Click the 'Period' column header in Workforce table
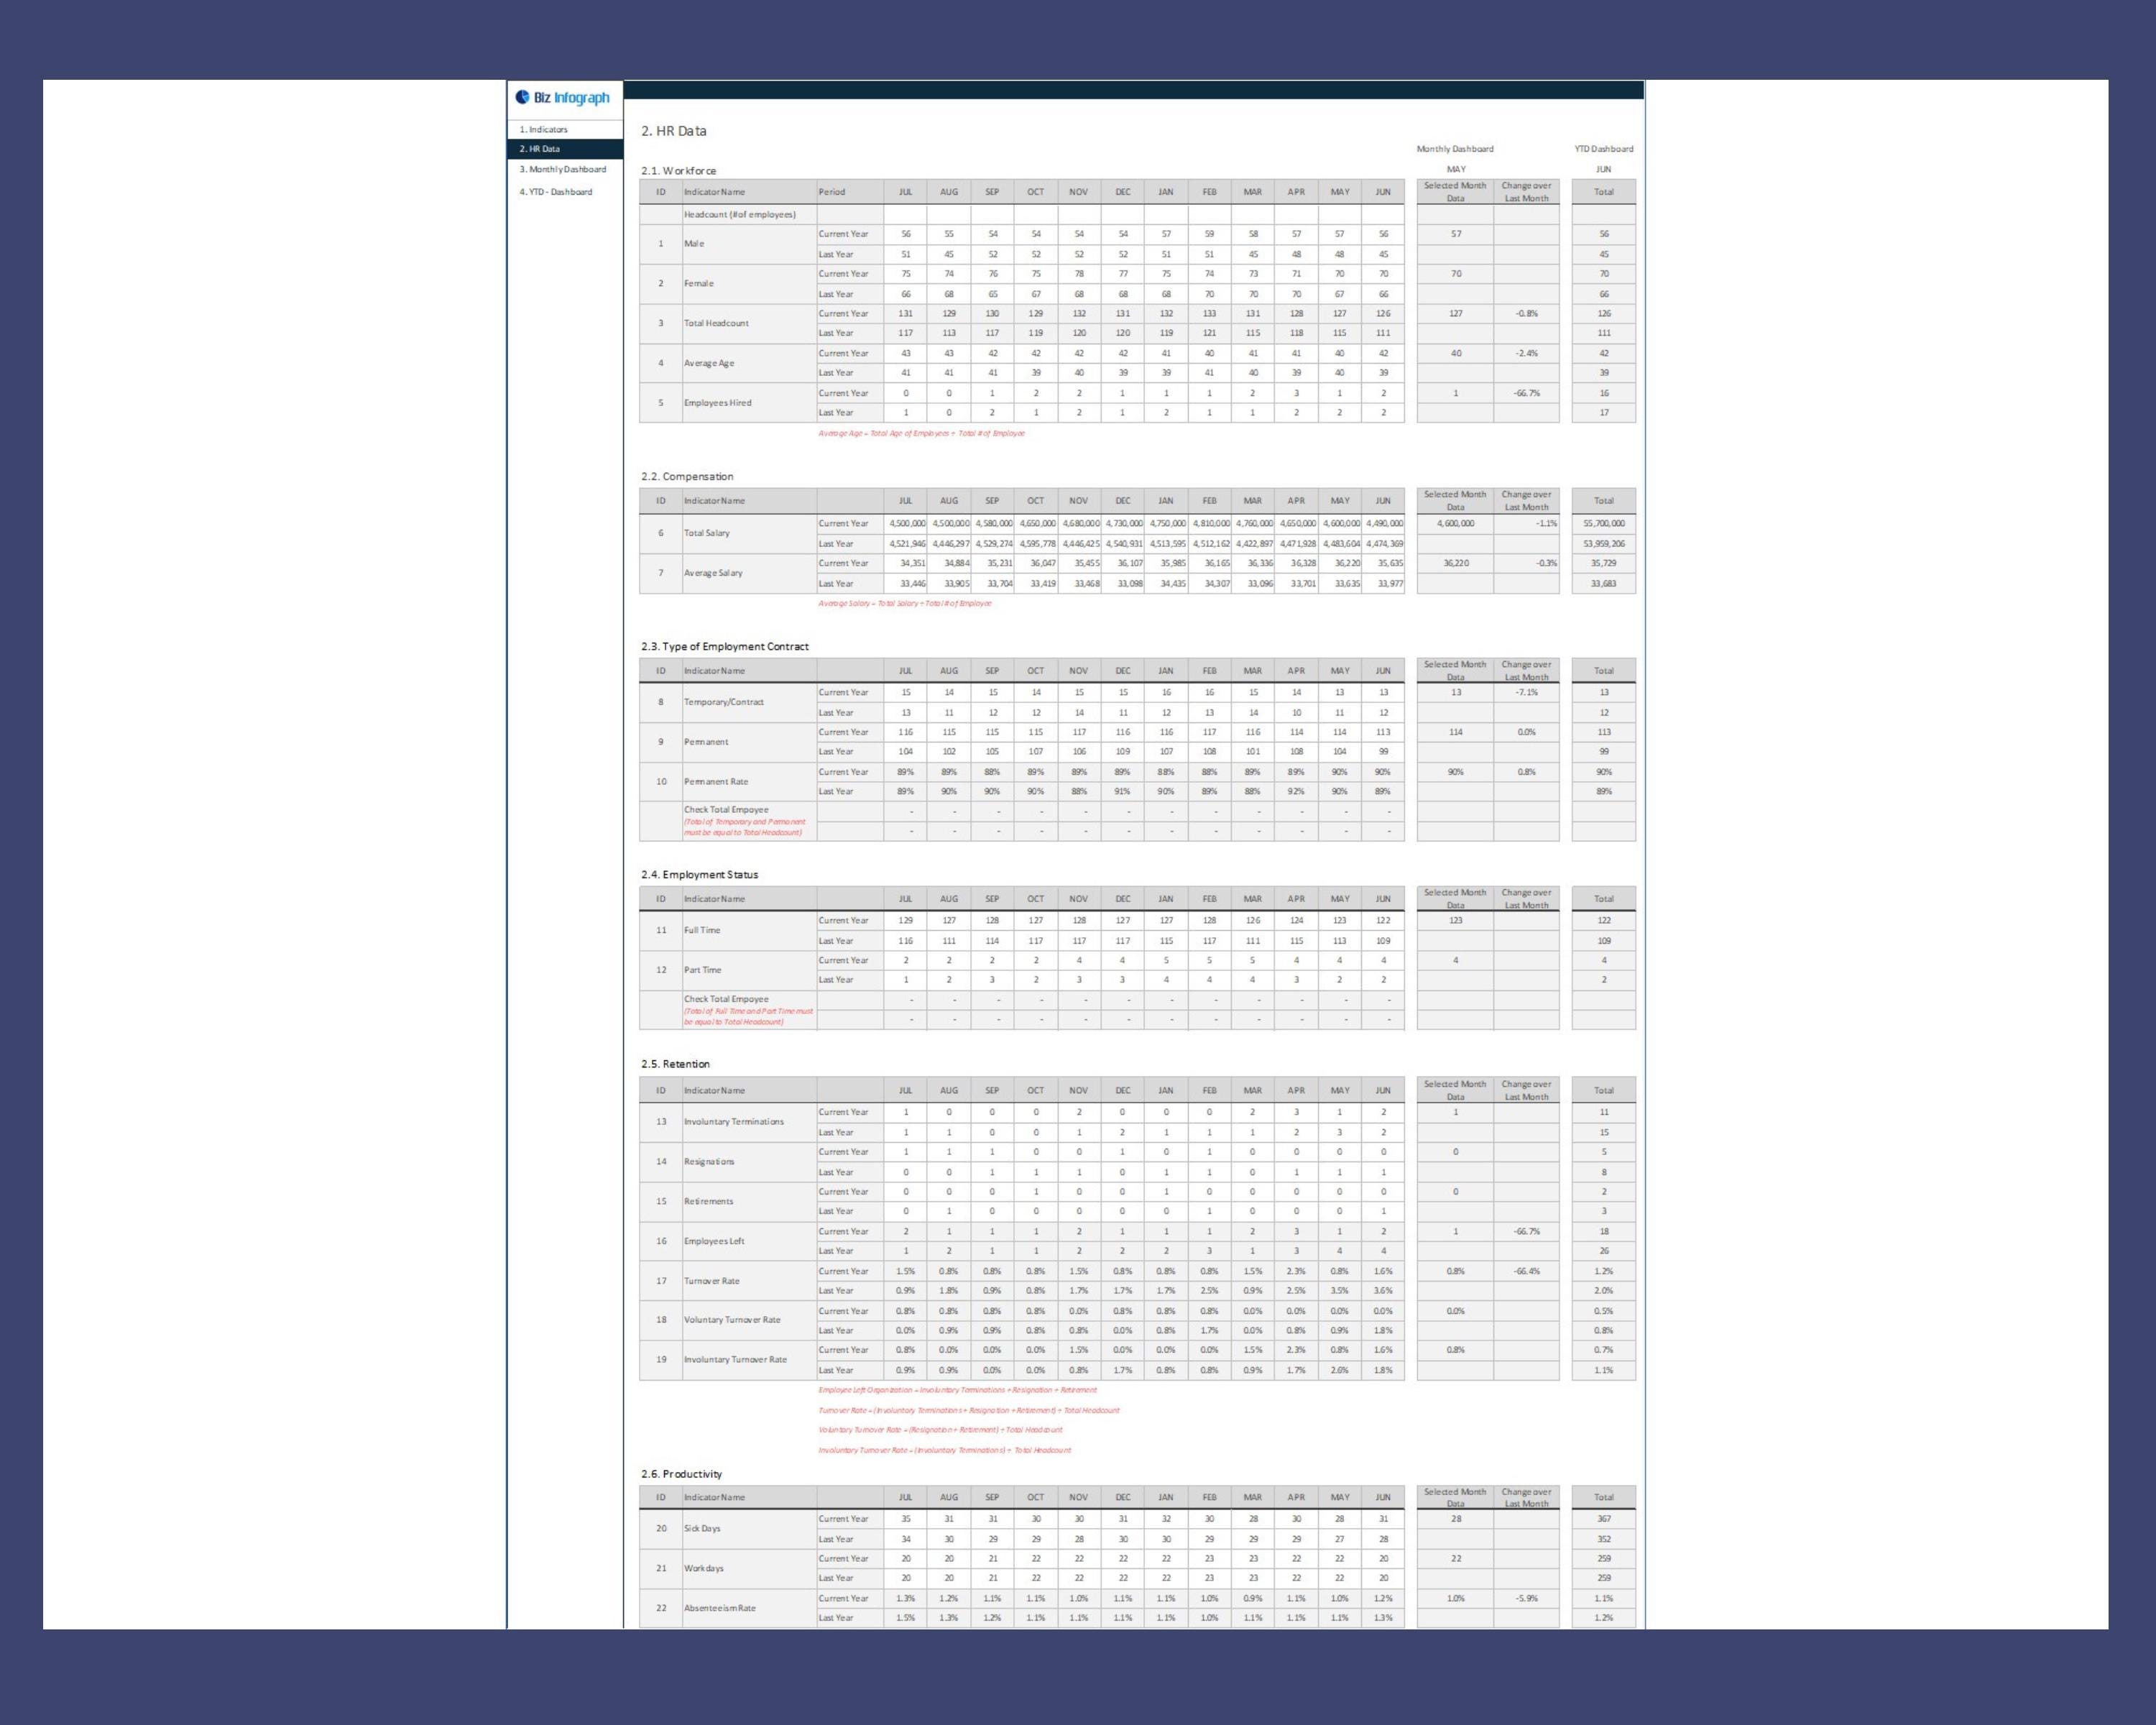 (x=850, y=192)
